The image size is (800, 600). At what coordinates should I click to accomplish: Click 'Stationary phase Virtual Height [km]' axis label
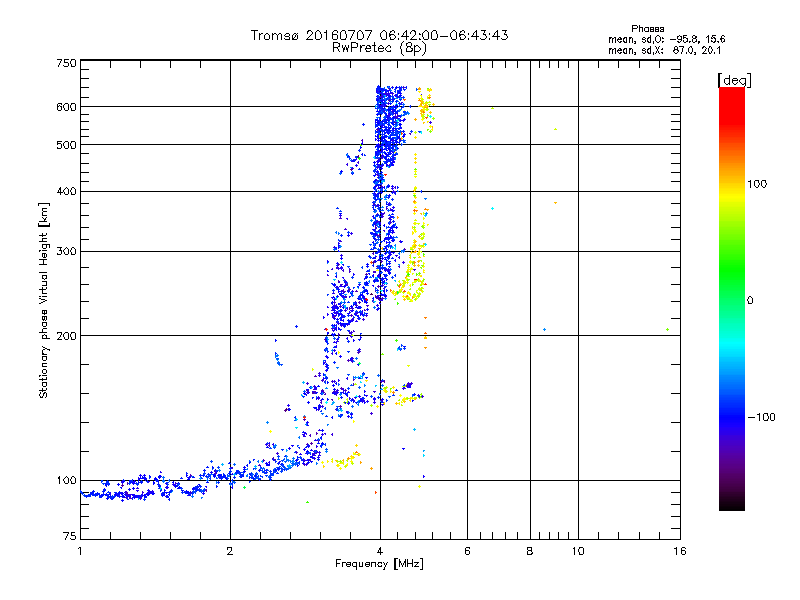tap(44, 300)
